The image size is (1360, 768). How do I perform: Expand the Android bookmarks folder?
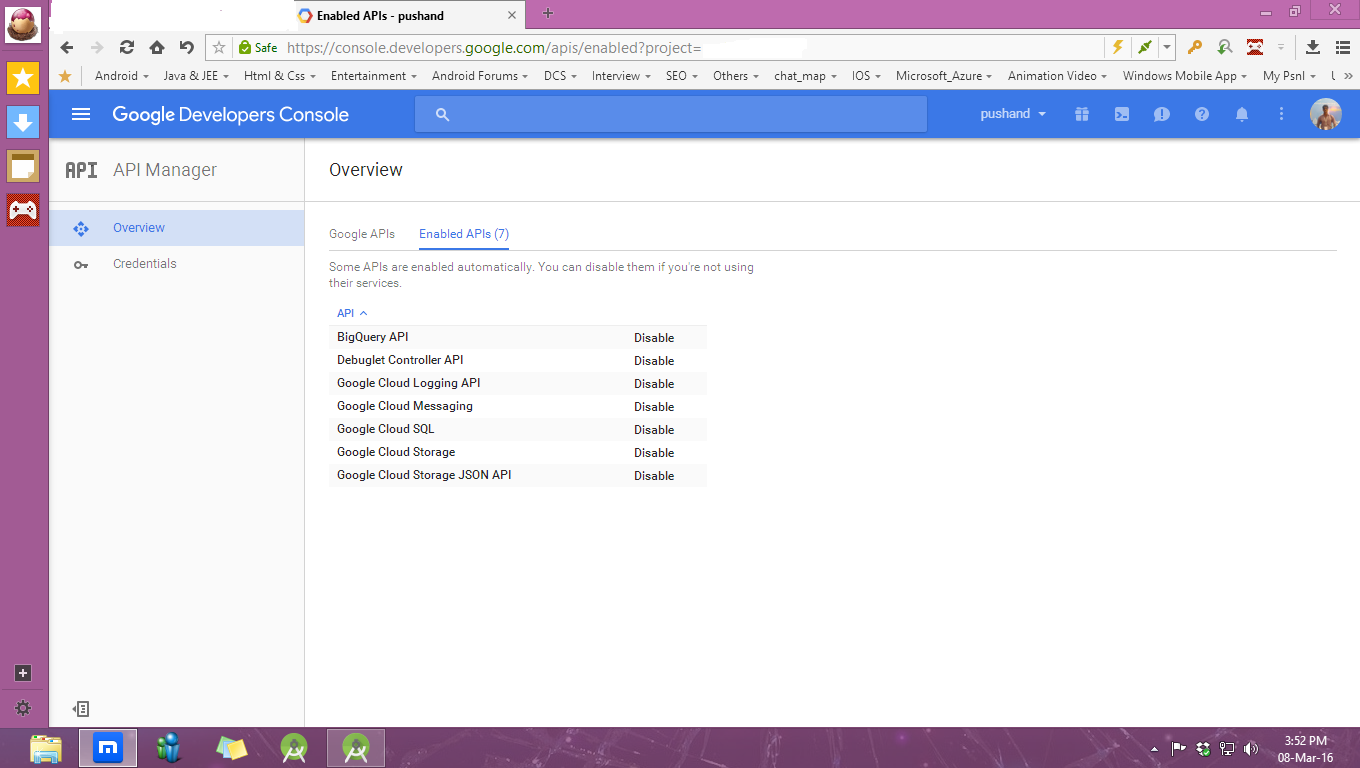(122, 76)
